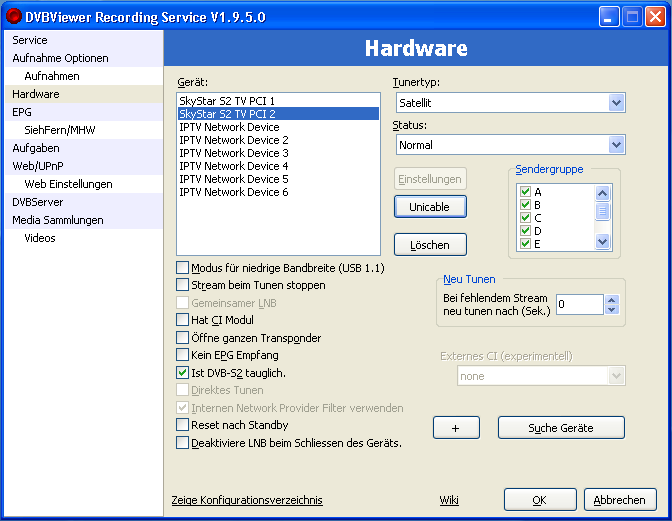Expand the Status dropdown
The width and height of the screenshot is (672, 521).
616,145
